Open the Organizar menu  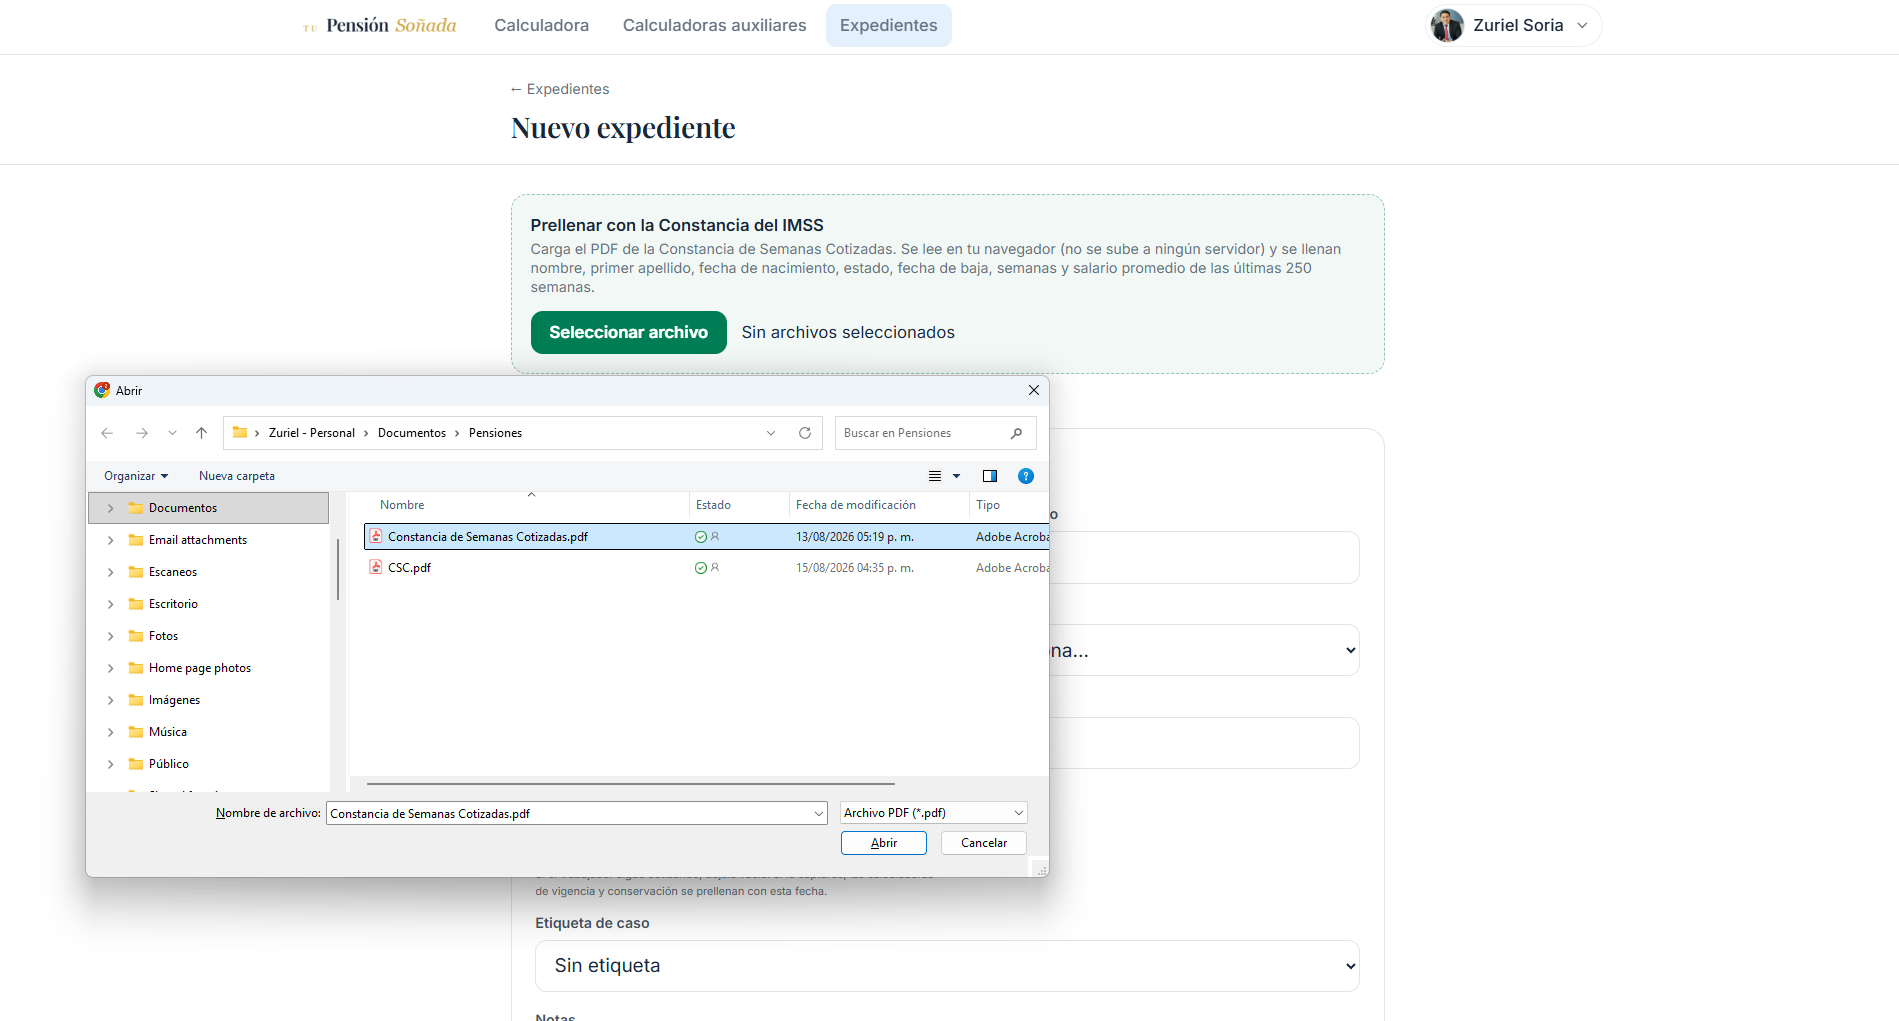136,476
